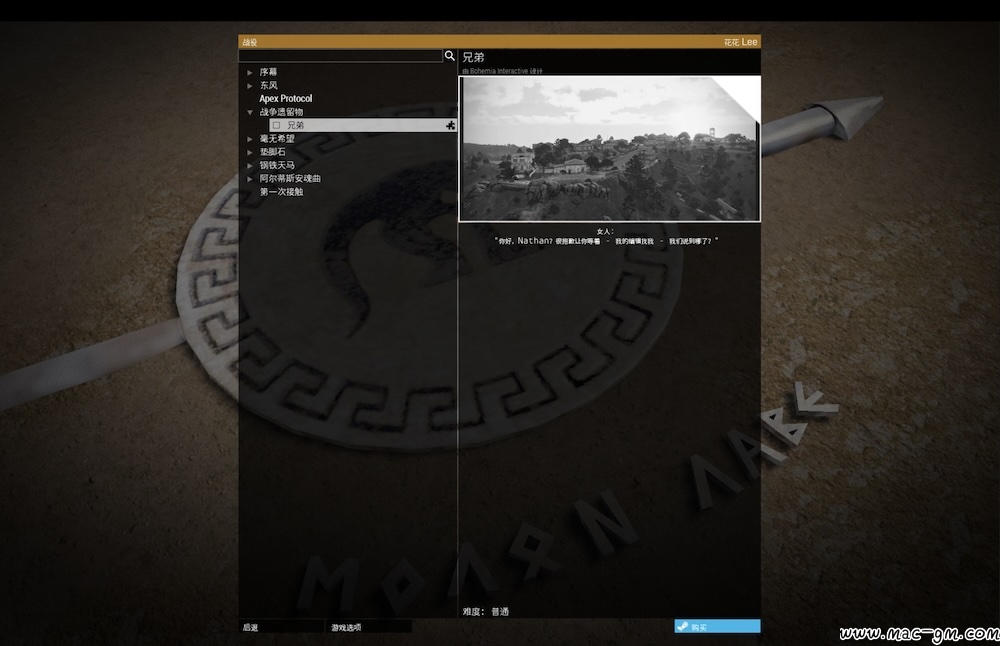The width and height of the screenshot is (1000, 646).
Task: Select the 序幕 campaign label
Action: tap(268, 72)
